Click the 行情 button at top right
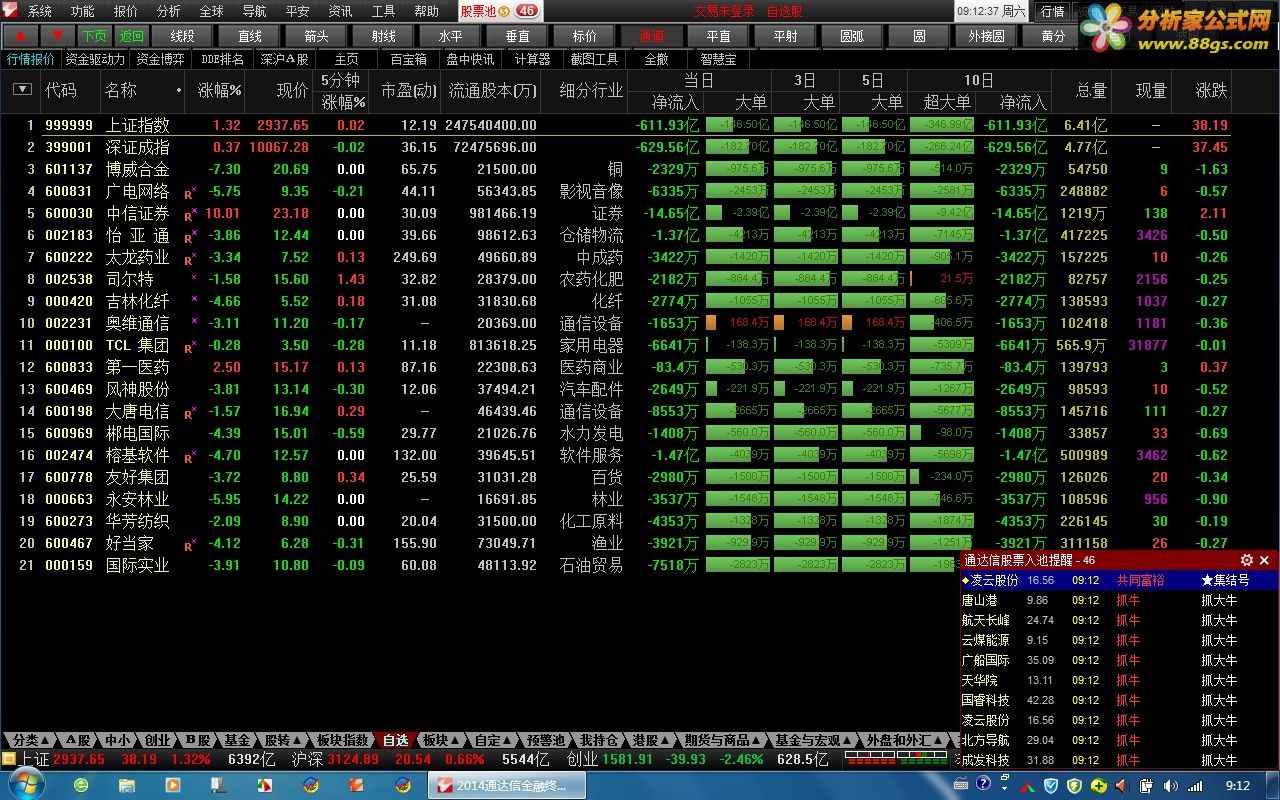The image size is (1280, 800). [x=1052, y=11]
